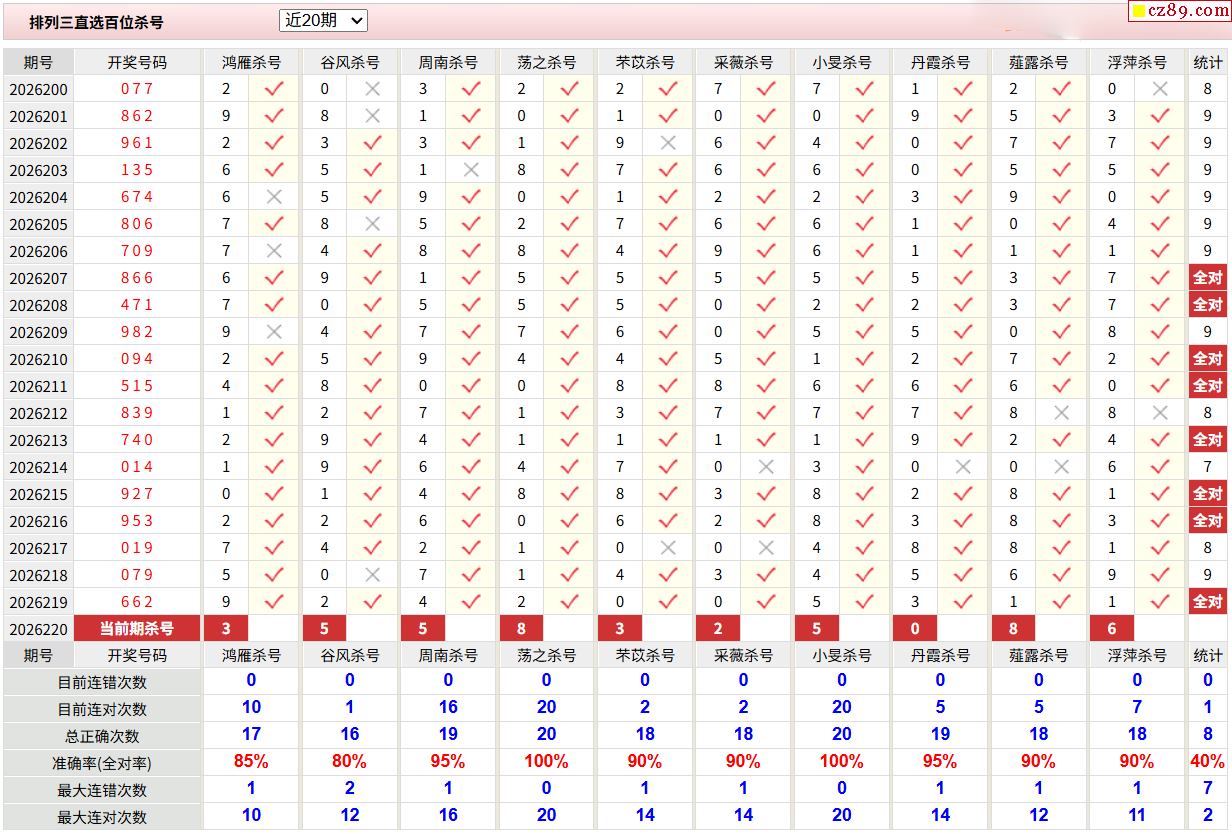Viewport: 1232px width, 834px height.
Task: Click the 全对 badge in row 2026219
Action: coord(1208,602)
